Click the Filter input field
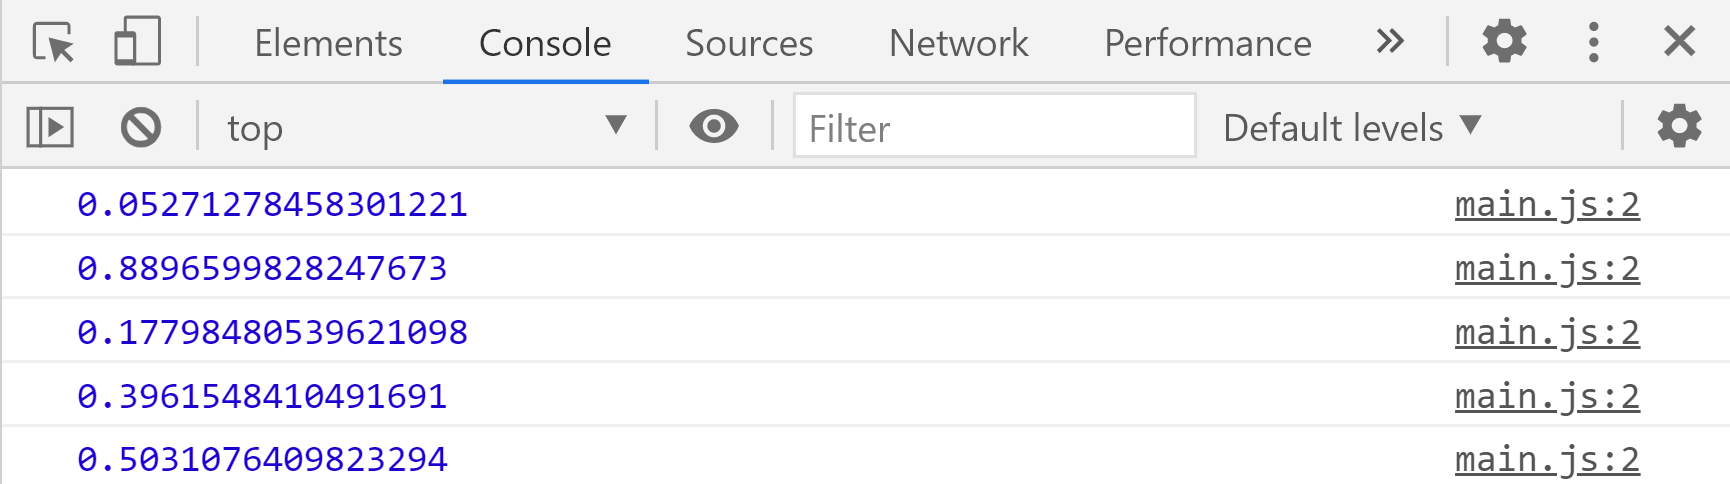The width and height of the screenshot is (1730, 484). (994, 128)
